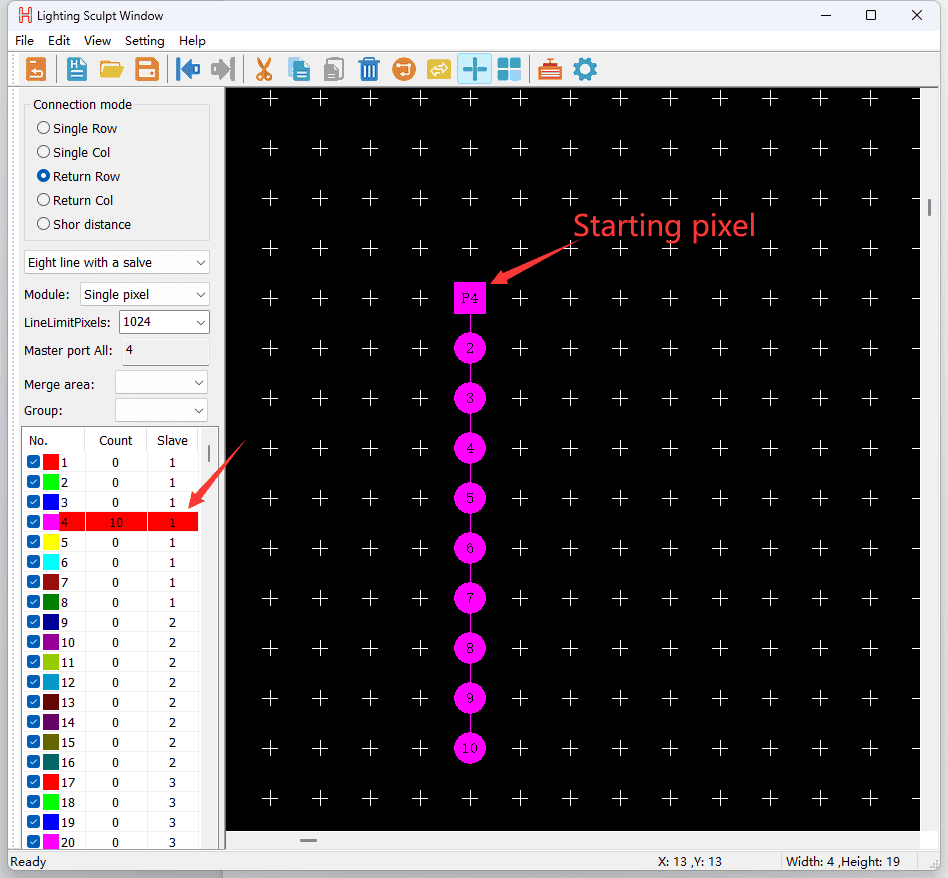Viewport: 948px width, 878px height.
Task: Expand the Module Single pixel dropdown
Action: click(x=145, y=295)
